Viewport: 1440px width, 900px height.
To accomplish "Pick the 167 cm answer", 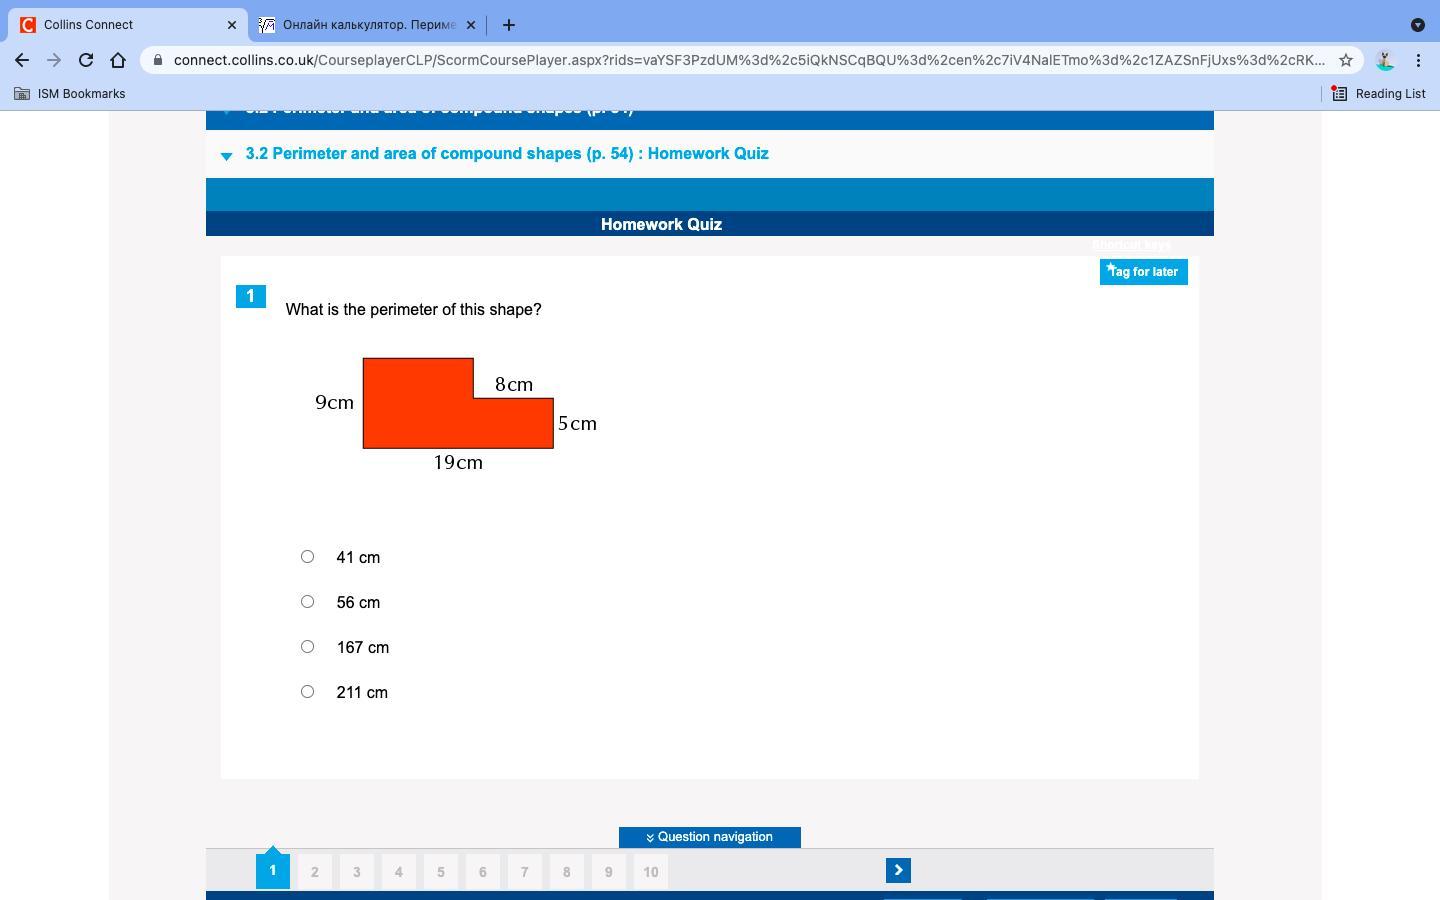I will point(308,647).
